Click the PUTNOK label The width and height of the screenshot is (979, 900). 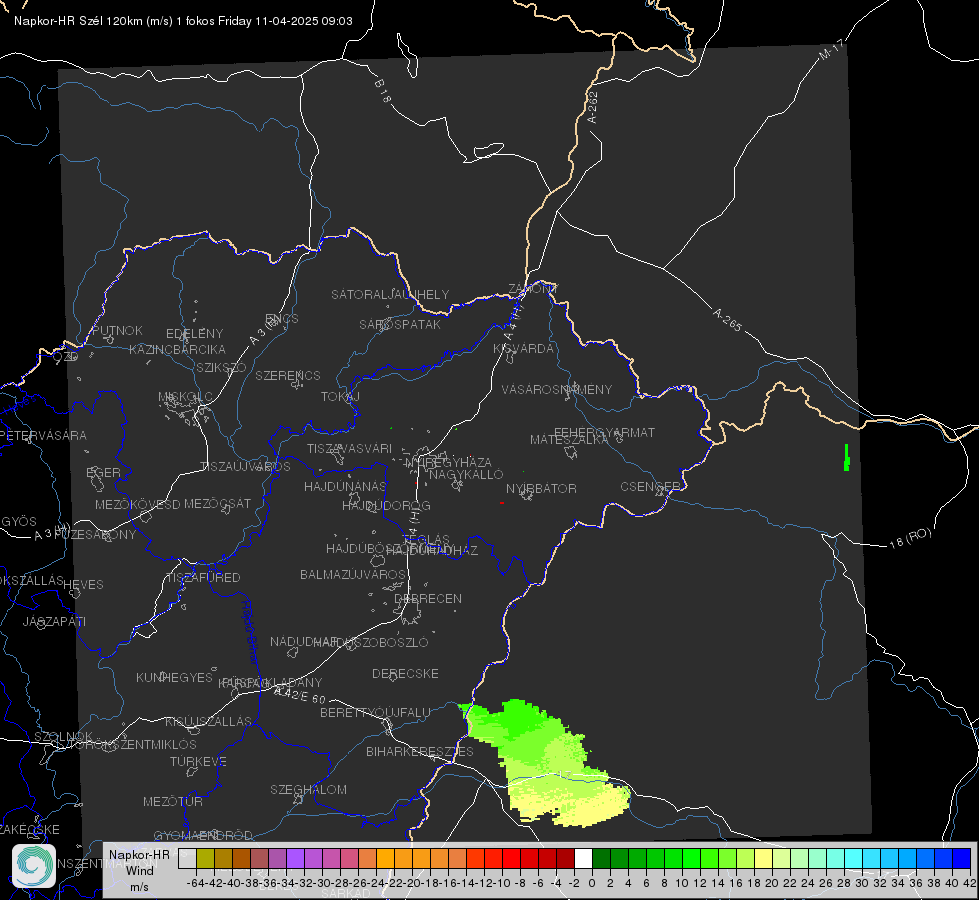117,330
